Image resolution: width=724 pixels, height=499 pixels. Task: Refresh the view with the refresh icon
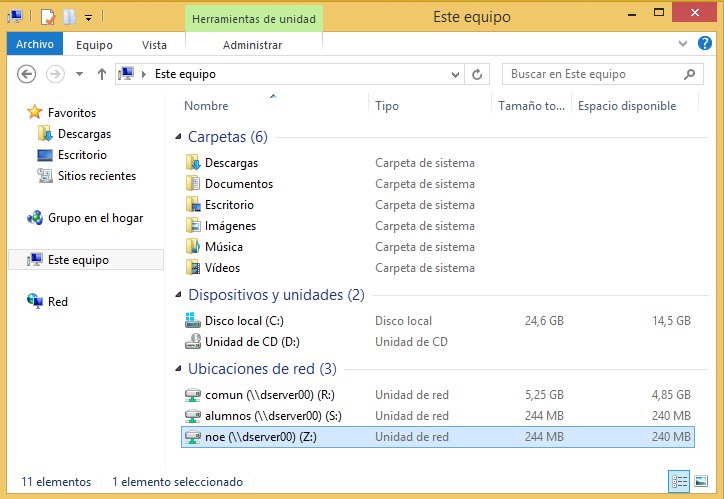pos(477,74)
